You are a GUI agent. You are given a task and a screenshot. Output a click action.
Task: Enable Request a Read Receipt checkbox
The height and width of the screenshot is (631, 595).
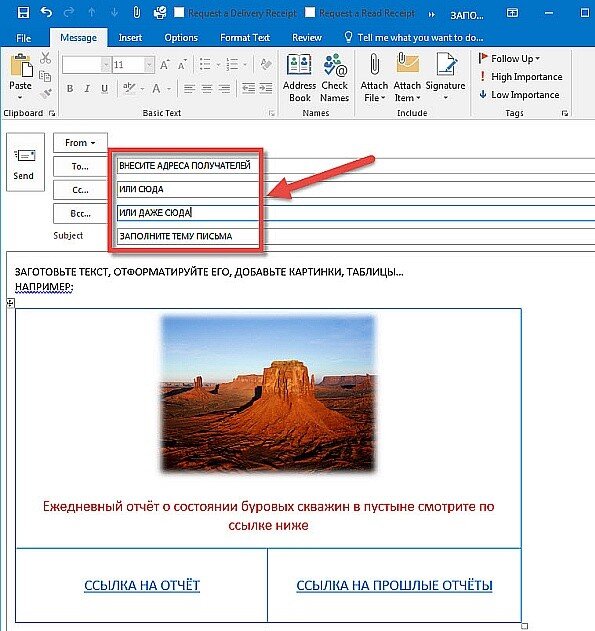coord(310,12)
